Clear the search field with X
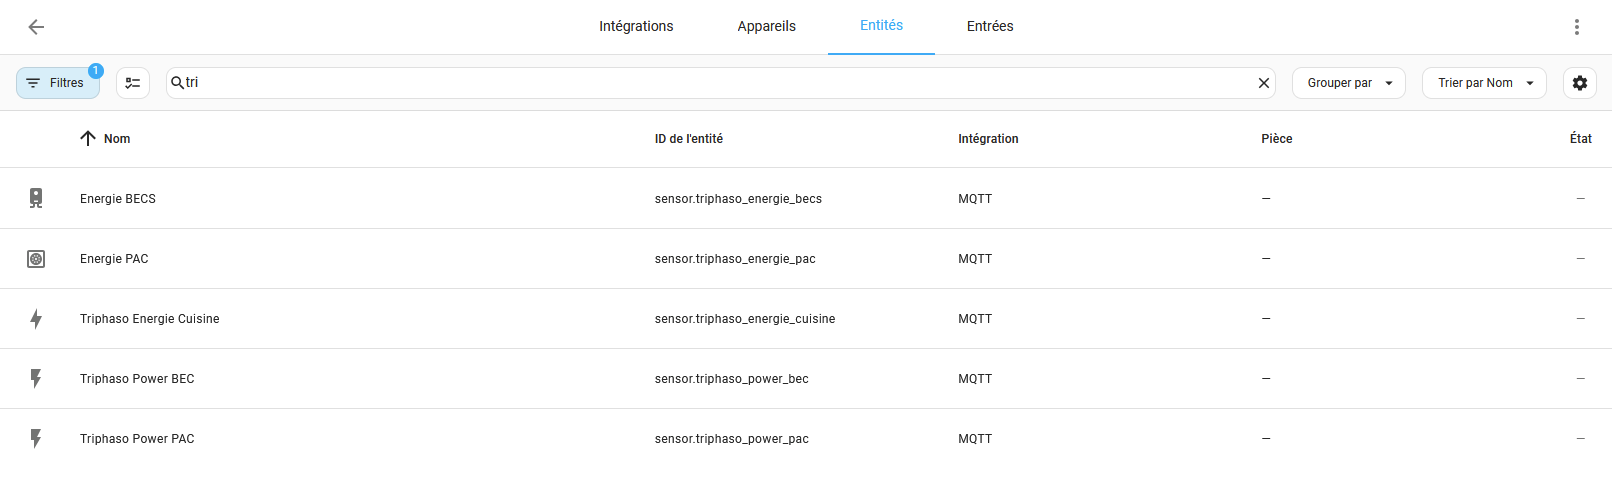This screenshot has height=496, width=1612. (x=1263, y=83)
